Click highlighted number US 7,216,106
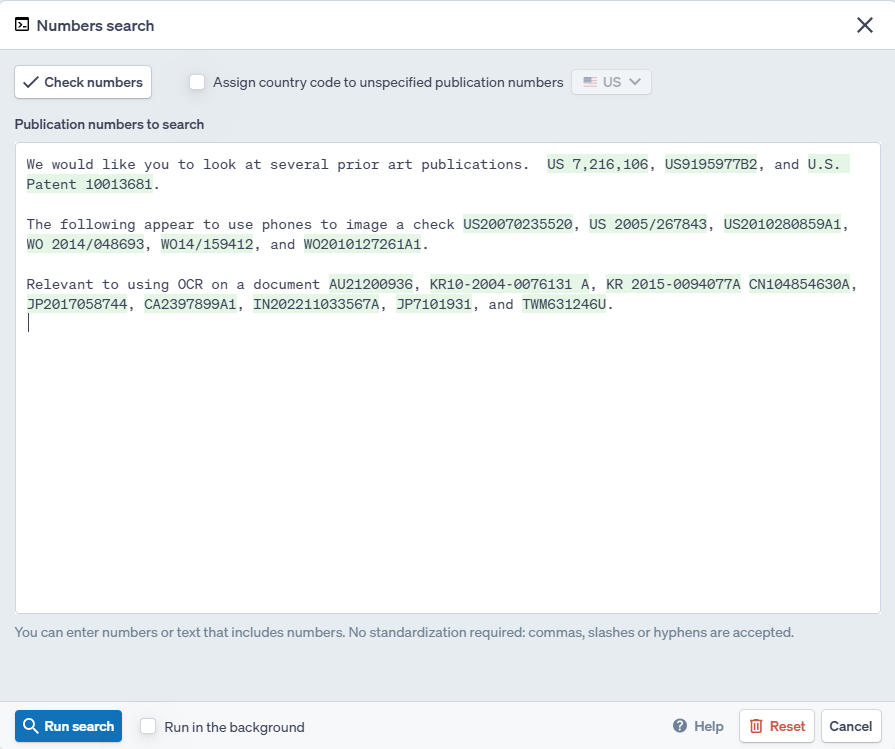 (x=598, y=164)
